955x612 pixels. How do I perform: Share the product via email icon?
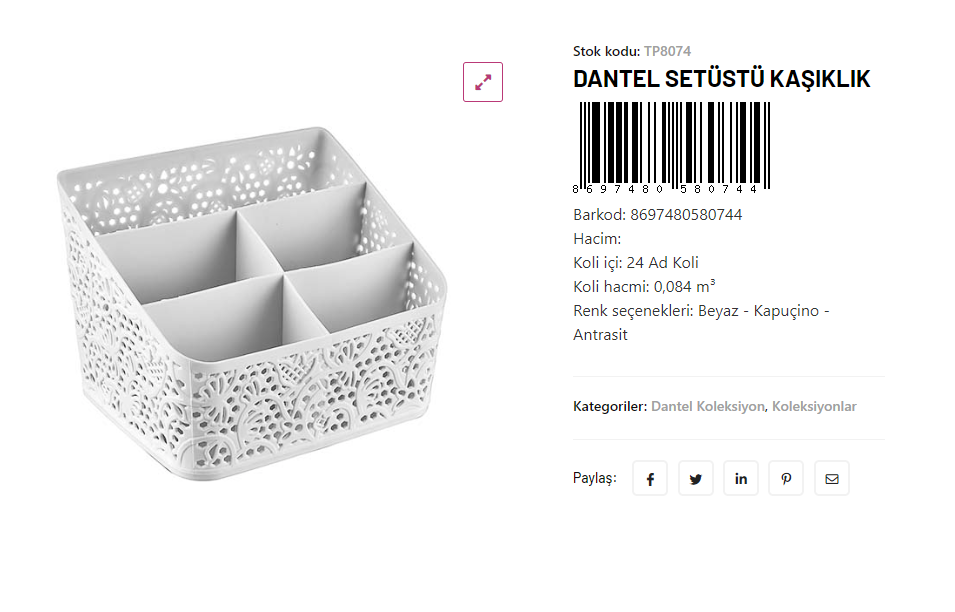pos(832,479)
